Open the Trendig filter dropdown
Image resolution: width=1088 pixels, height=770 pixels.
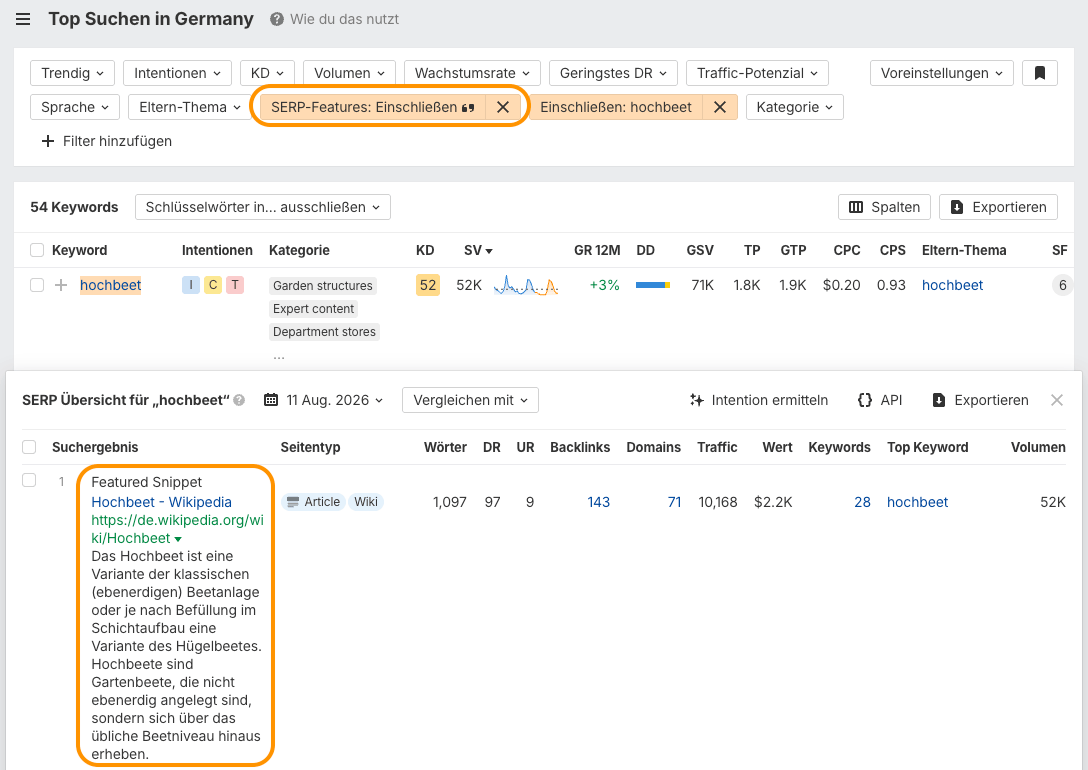point(72,73)
